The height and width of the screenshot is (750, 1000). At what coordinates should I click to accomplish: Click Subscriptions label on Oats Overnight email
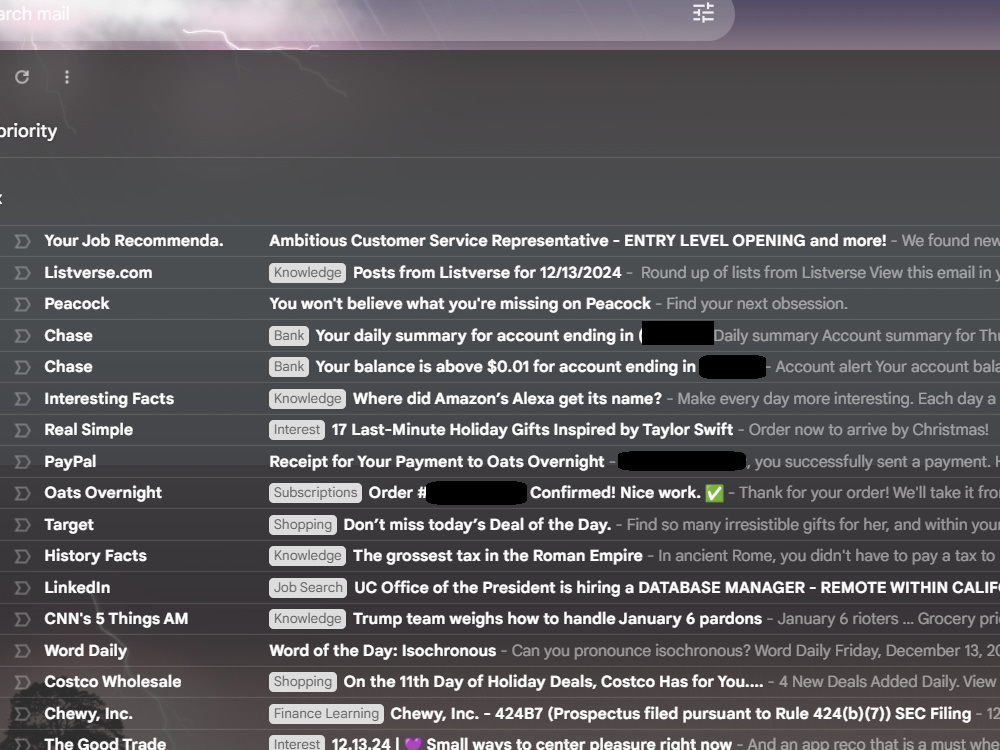315,493
